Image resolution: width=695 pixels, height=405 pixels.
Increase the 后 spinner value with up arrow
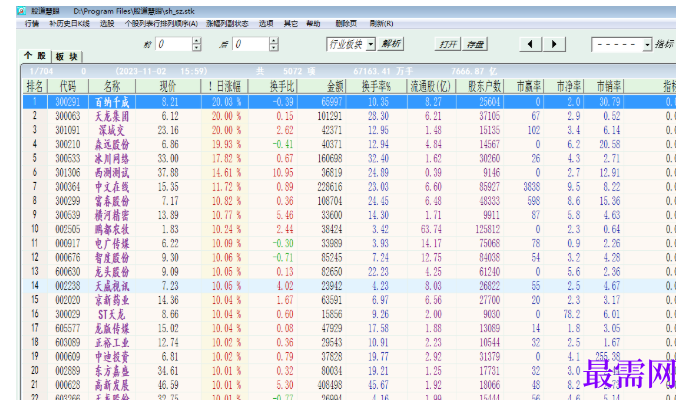point(274,41)
